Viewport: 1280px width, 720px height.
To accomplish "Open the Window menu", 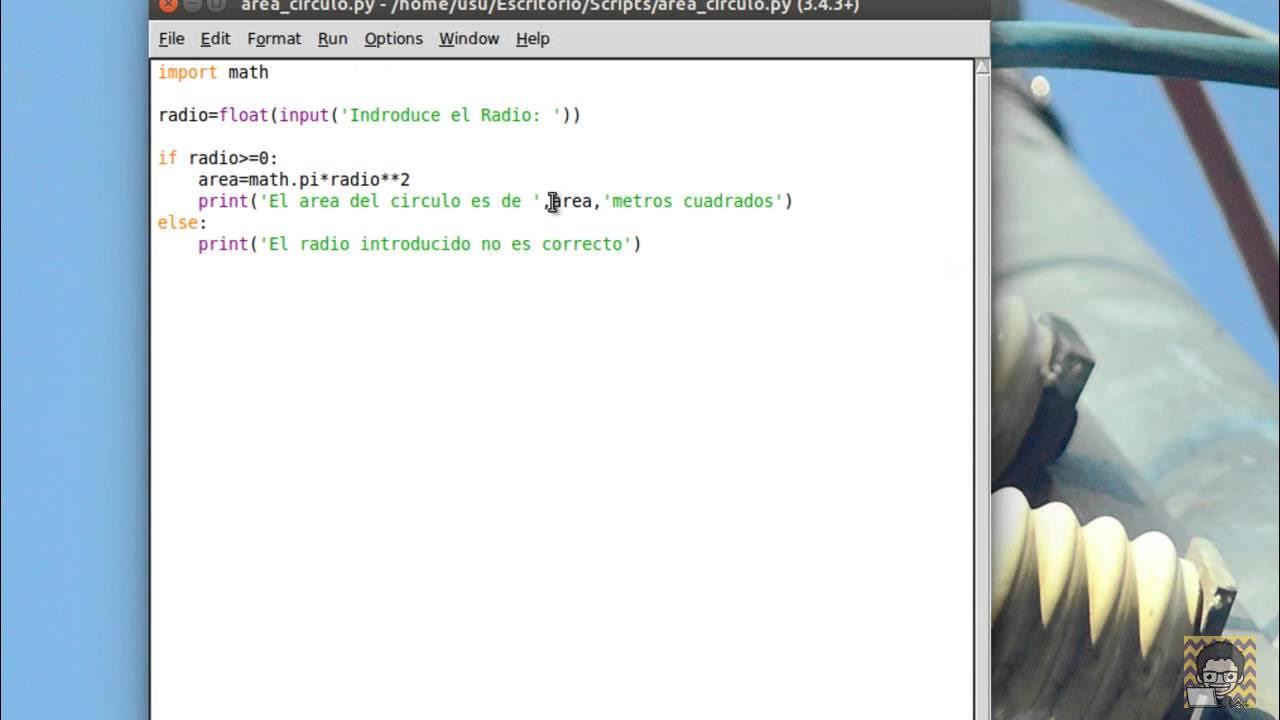I will tap(469, 39).
